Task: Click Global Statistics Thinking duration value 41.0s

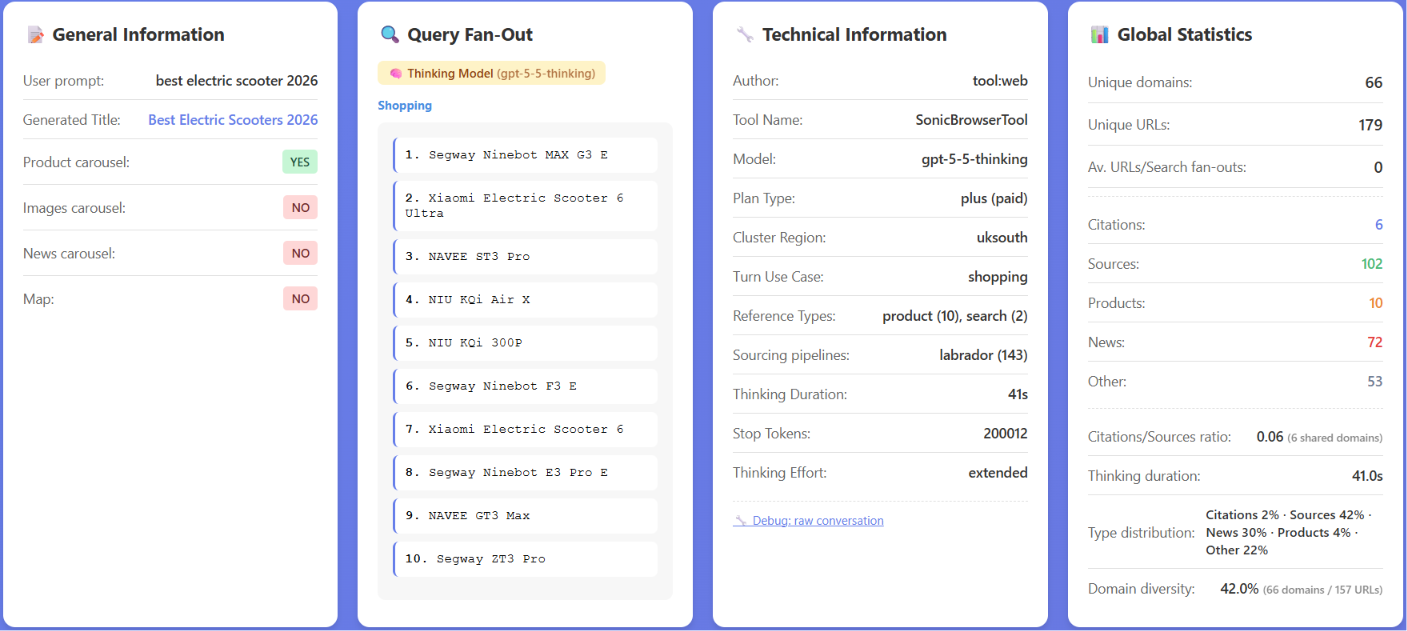Action: tap(1367, 476)
